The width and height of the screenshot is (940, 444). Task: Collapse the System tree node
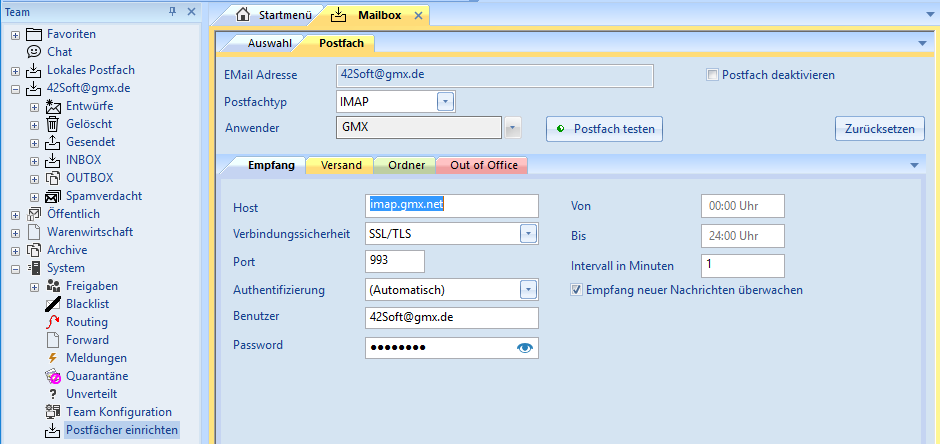[15, 268]
